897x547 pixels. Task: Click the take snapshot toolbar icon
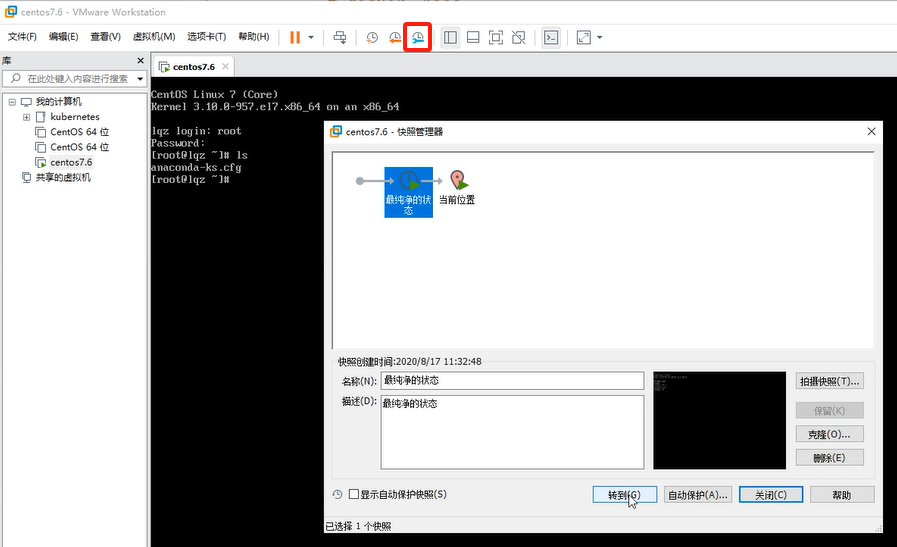[x=372, y=38]
